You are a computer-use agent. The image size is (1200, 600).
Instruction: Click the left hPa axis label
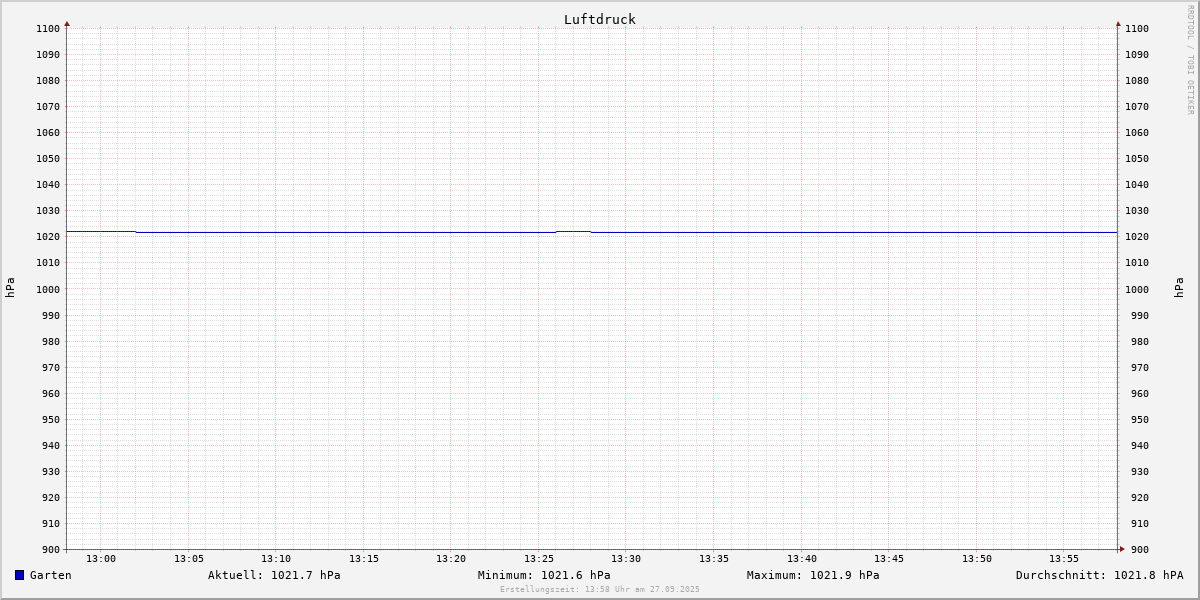[10, 288]
